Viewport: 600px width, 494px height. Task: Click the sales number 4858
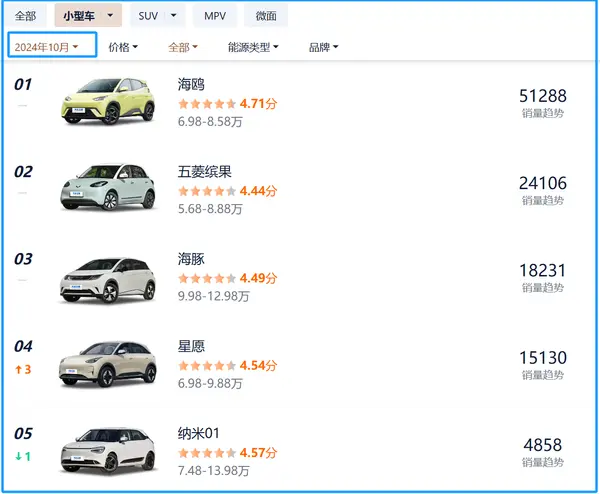pyautogui.click(x=543, y=445)
